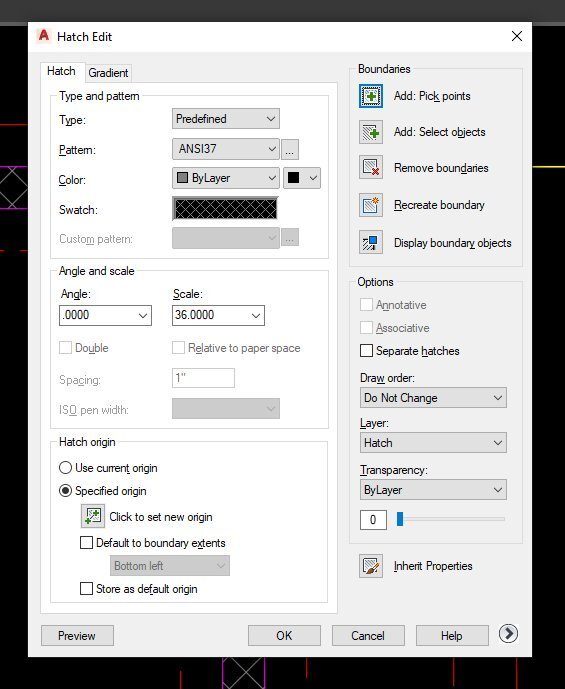
Task: Open the Pattern dropdown showing ANSI37
Action: pyautogui.click(x=226, y=149)
